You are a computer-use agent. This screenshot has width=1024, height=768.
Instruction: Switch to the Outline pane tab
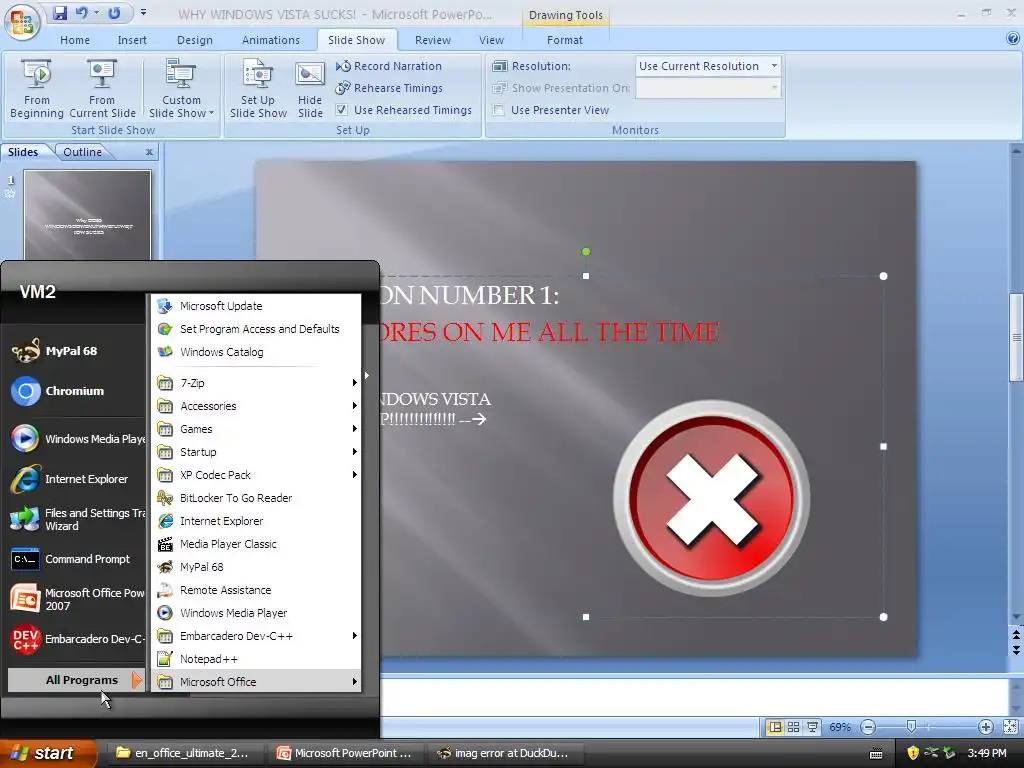[x=82, y=152]
